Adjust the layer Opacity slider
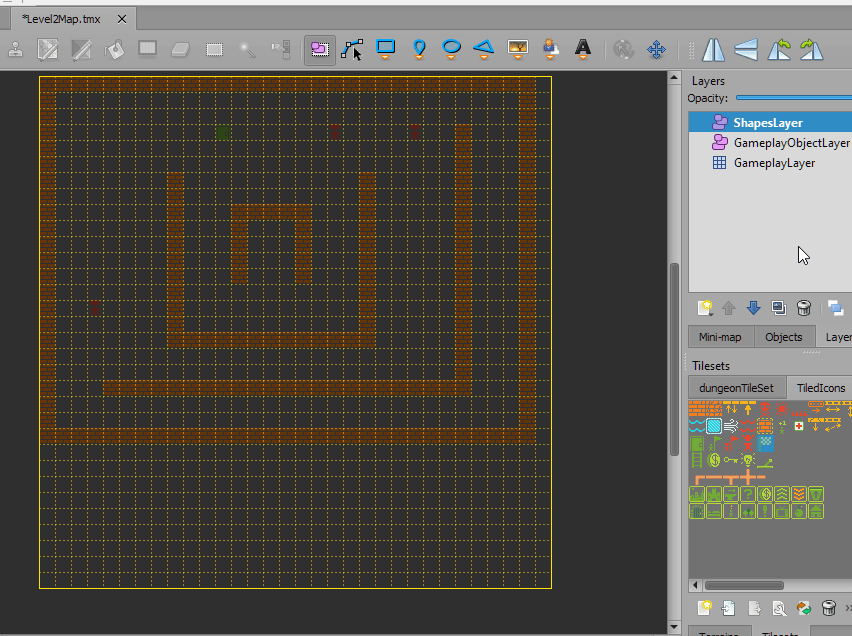Viewport: 852px width, 636px height. tap(793, 98)
